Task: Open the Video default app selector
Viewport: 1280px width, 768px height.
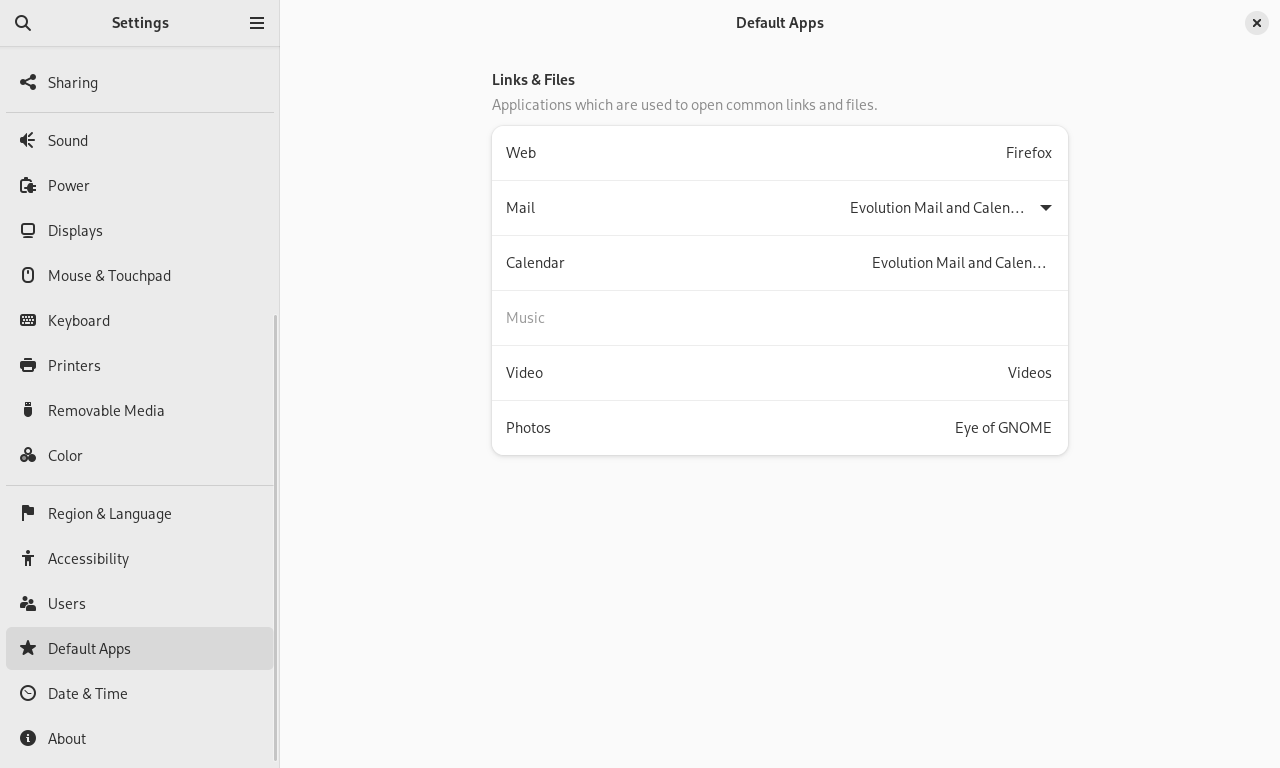Action: click(x=1029, y=373)
